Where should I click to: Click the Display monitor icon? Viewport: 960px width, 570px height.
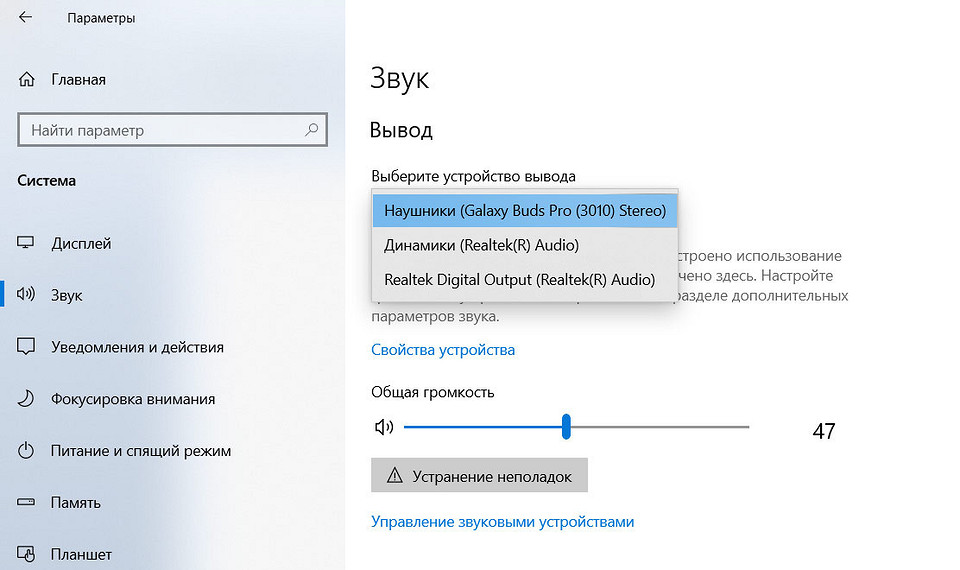coord(27,243)
